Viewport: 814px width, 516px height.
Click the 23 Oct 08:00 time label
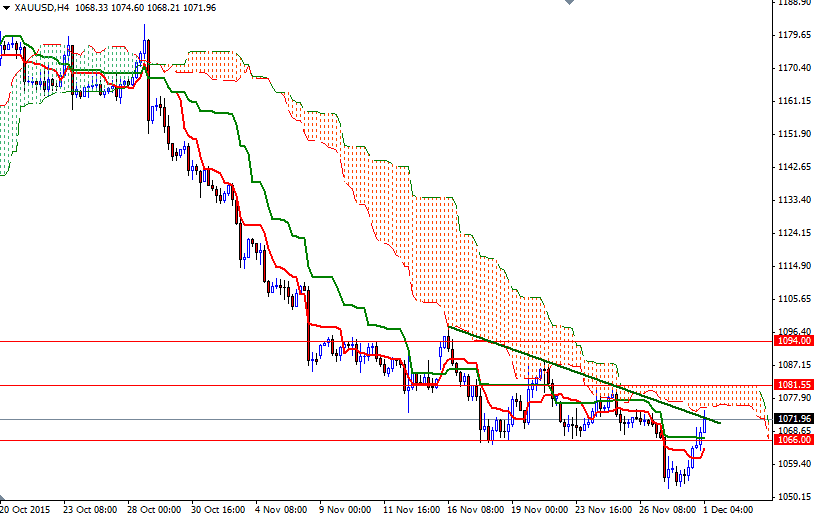(90, 510)
